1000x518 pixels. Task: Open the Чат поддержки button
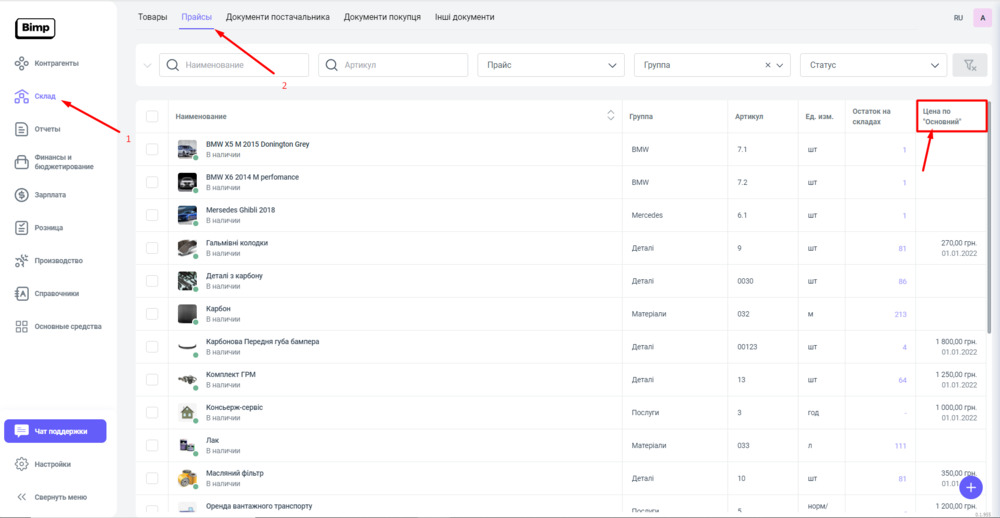(55, 431)
